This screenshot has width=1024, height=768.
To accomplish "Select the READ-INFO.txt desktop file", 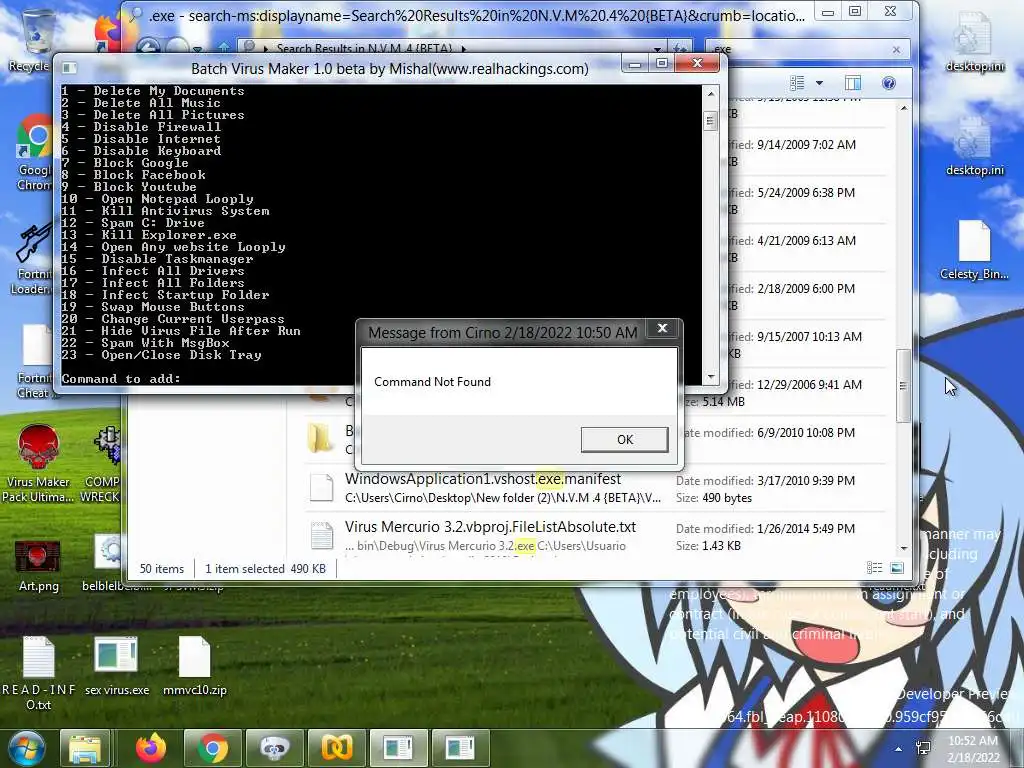I will [x=38, y=674].
